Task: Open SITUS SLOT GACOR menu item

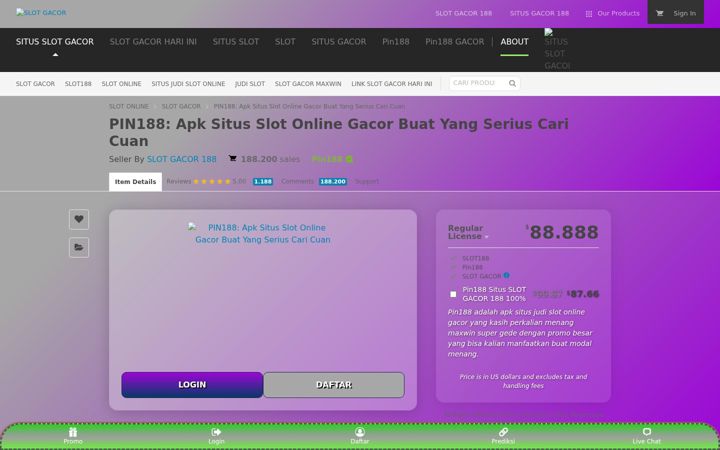Action: tap(55, 42)
